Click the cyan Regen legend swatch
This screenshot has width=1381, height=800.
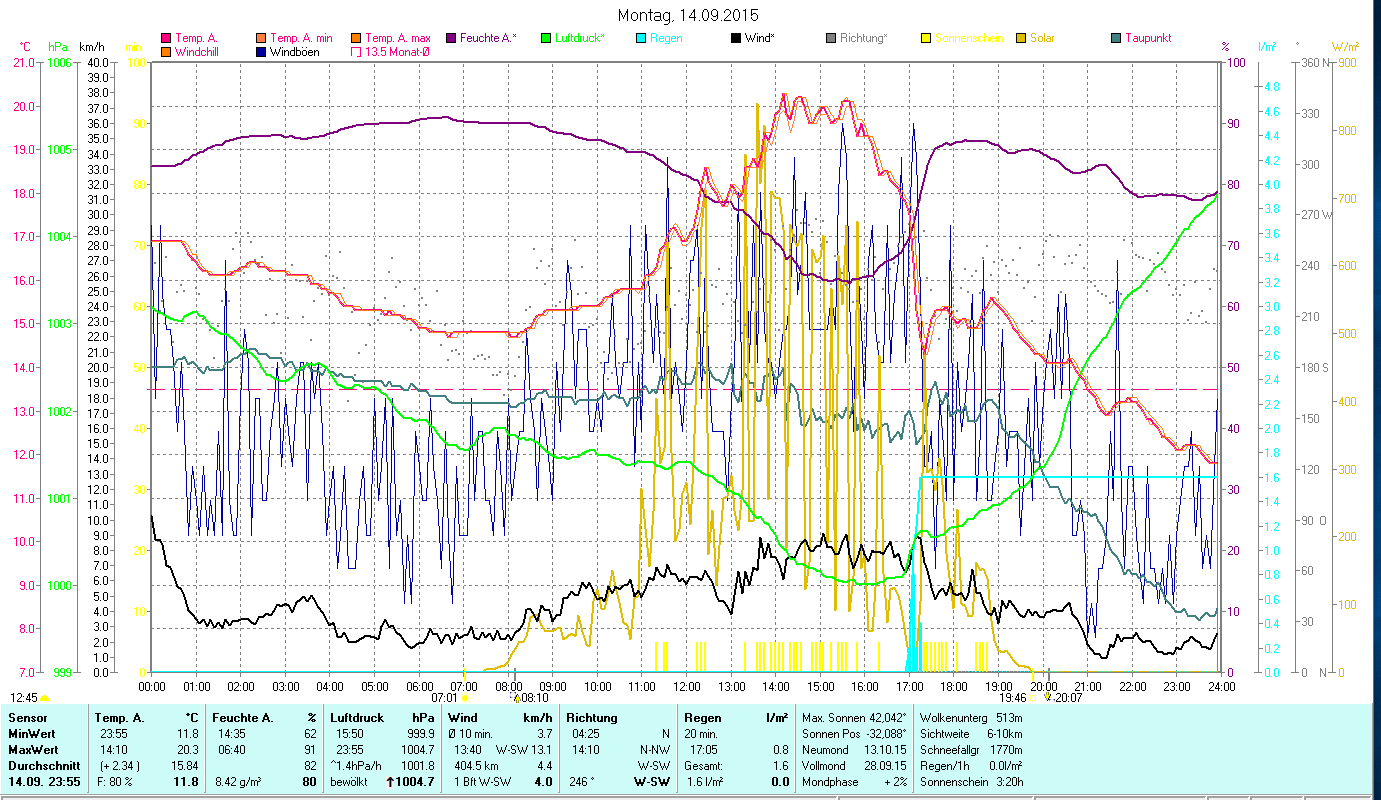(x=641, y=38)
